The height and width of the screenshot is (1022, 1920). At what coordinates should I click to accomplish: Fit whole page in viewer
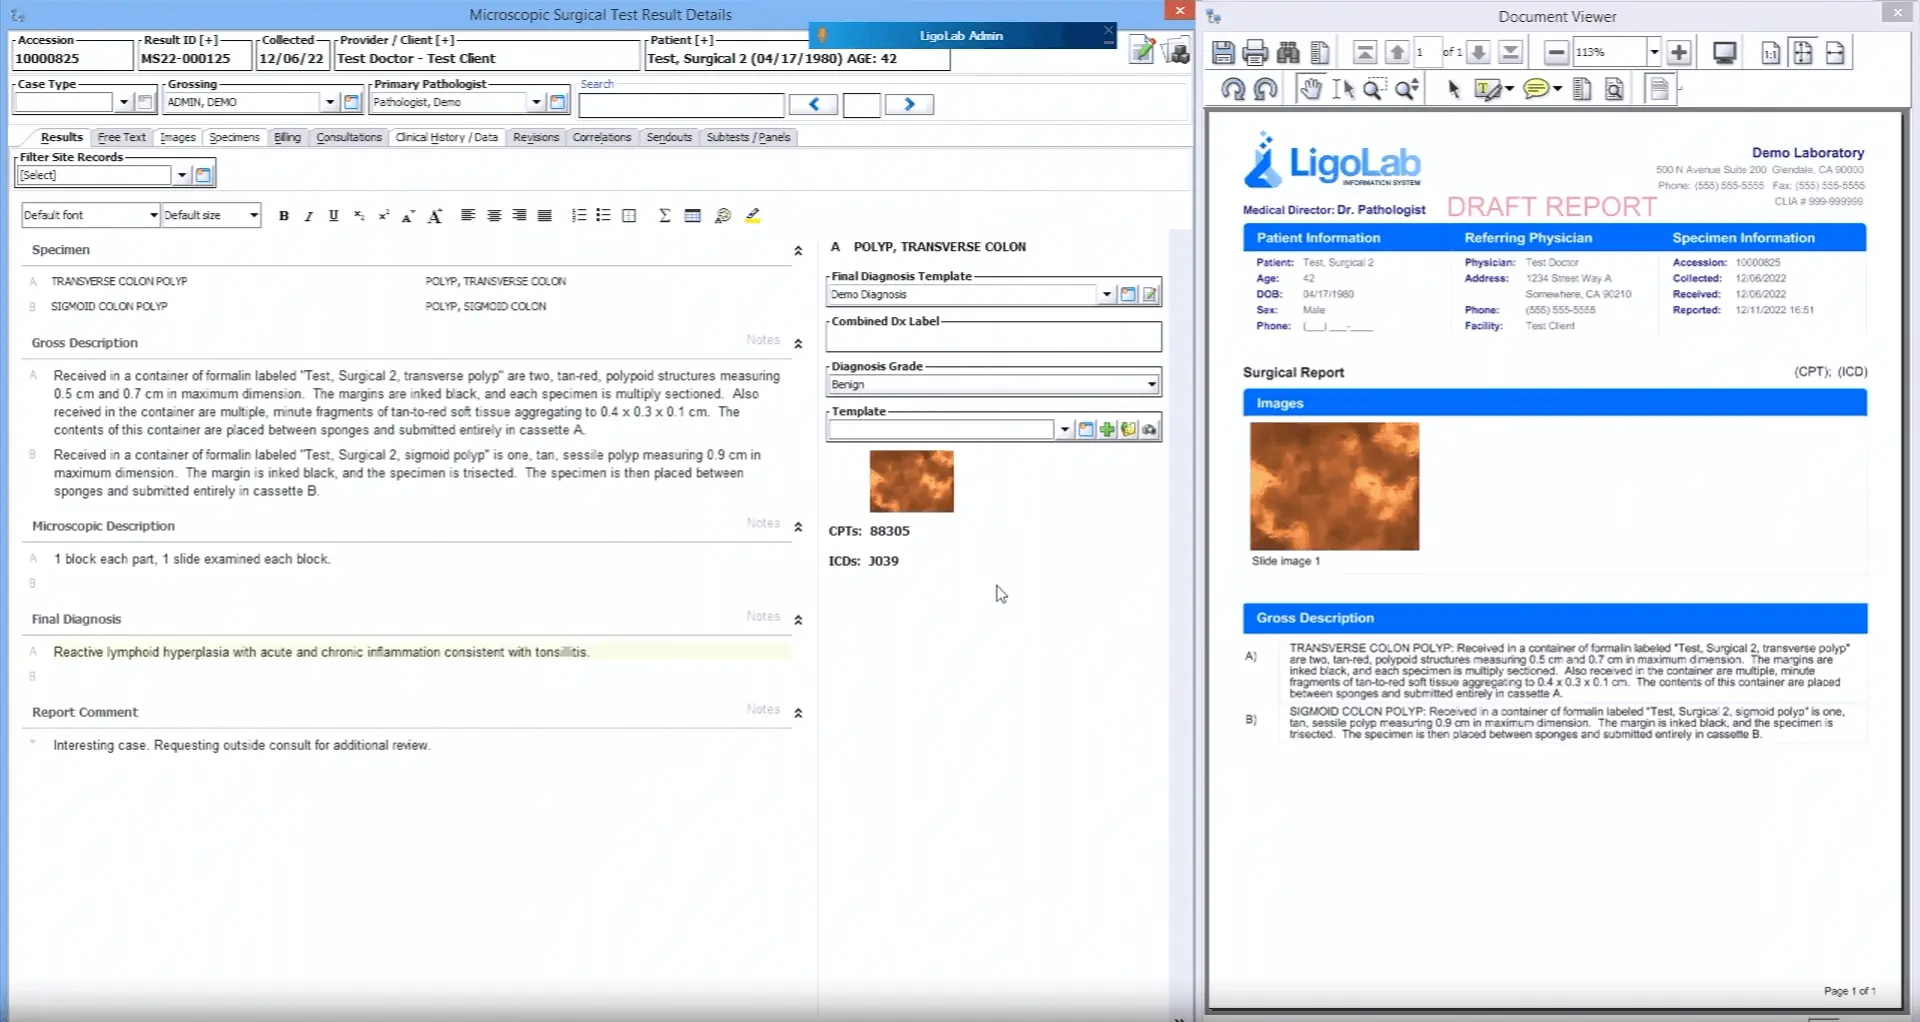pos(1802,53)
